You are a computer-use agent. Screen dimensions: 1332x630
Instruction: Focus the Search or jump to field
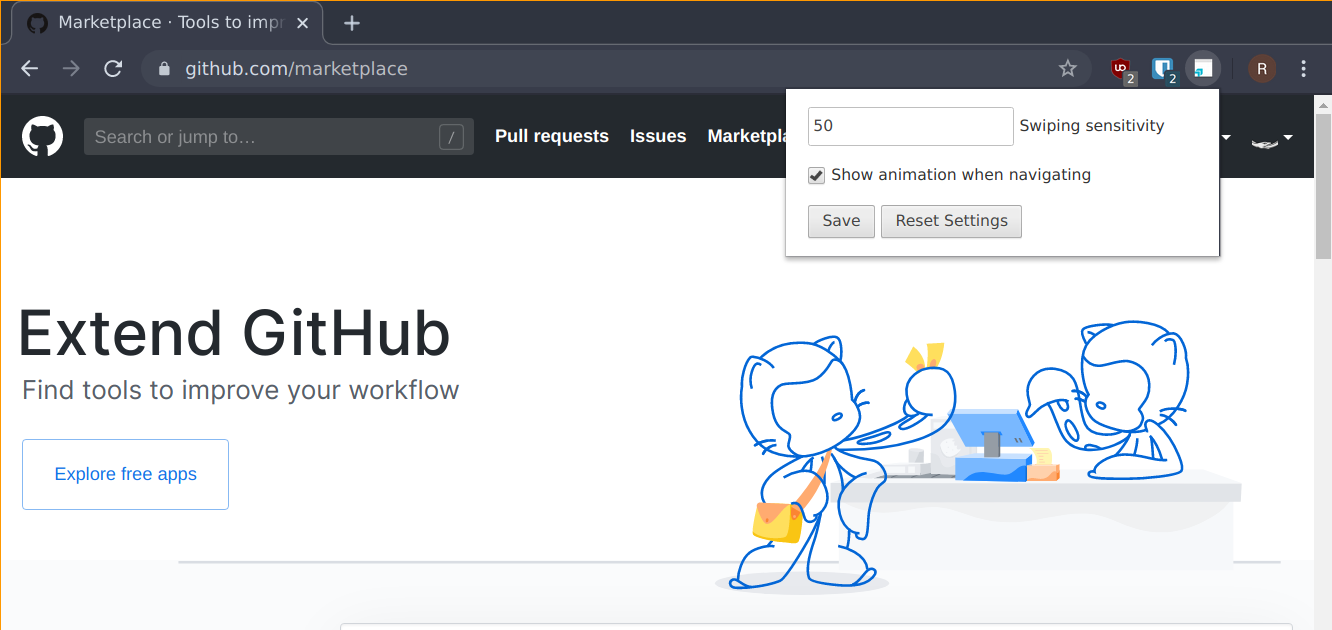[x=278, y=137]
